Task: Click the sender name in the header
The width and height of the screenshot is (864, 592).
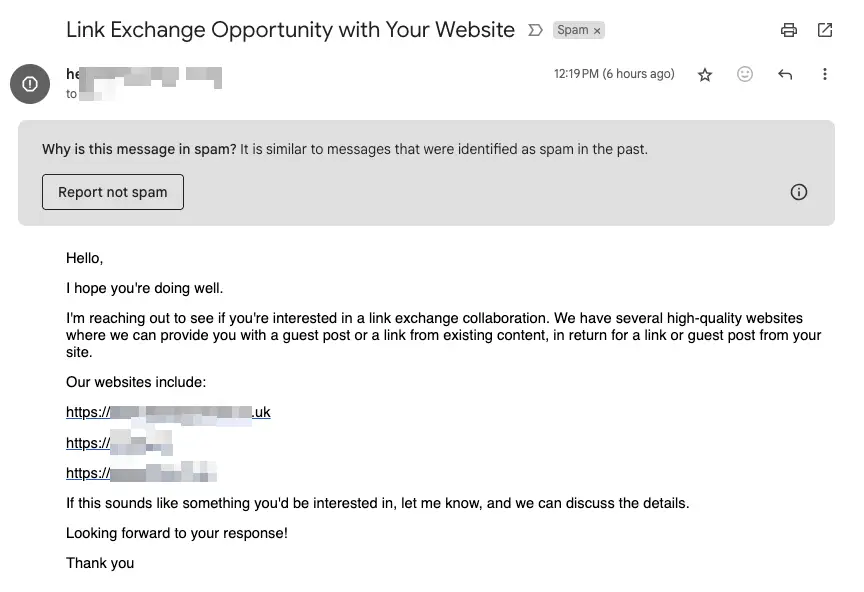Action: tap(144, 74)
